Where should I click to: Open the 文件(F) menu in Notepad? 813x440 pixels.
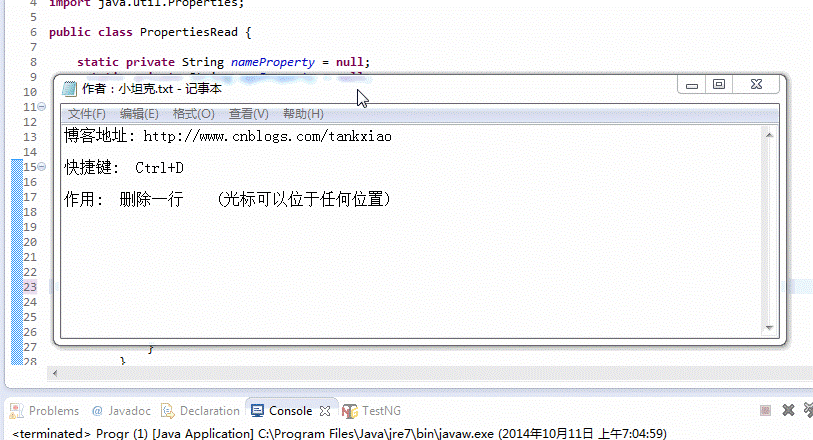pos(87,114)
